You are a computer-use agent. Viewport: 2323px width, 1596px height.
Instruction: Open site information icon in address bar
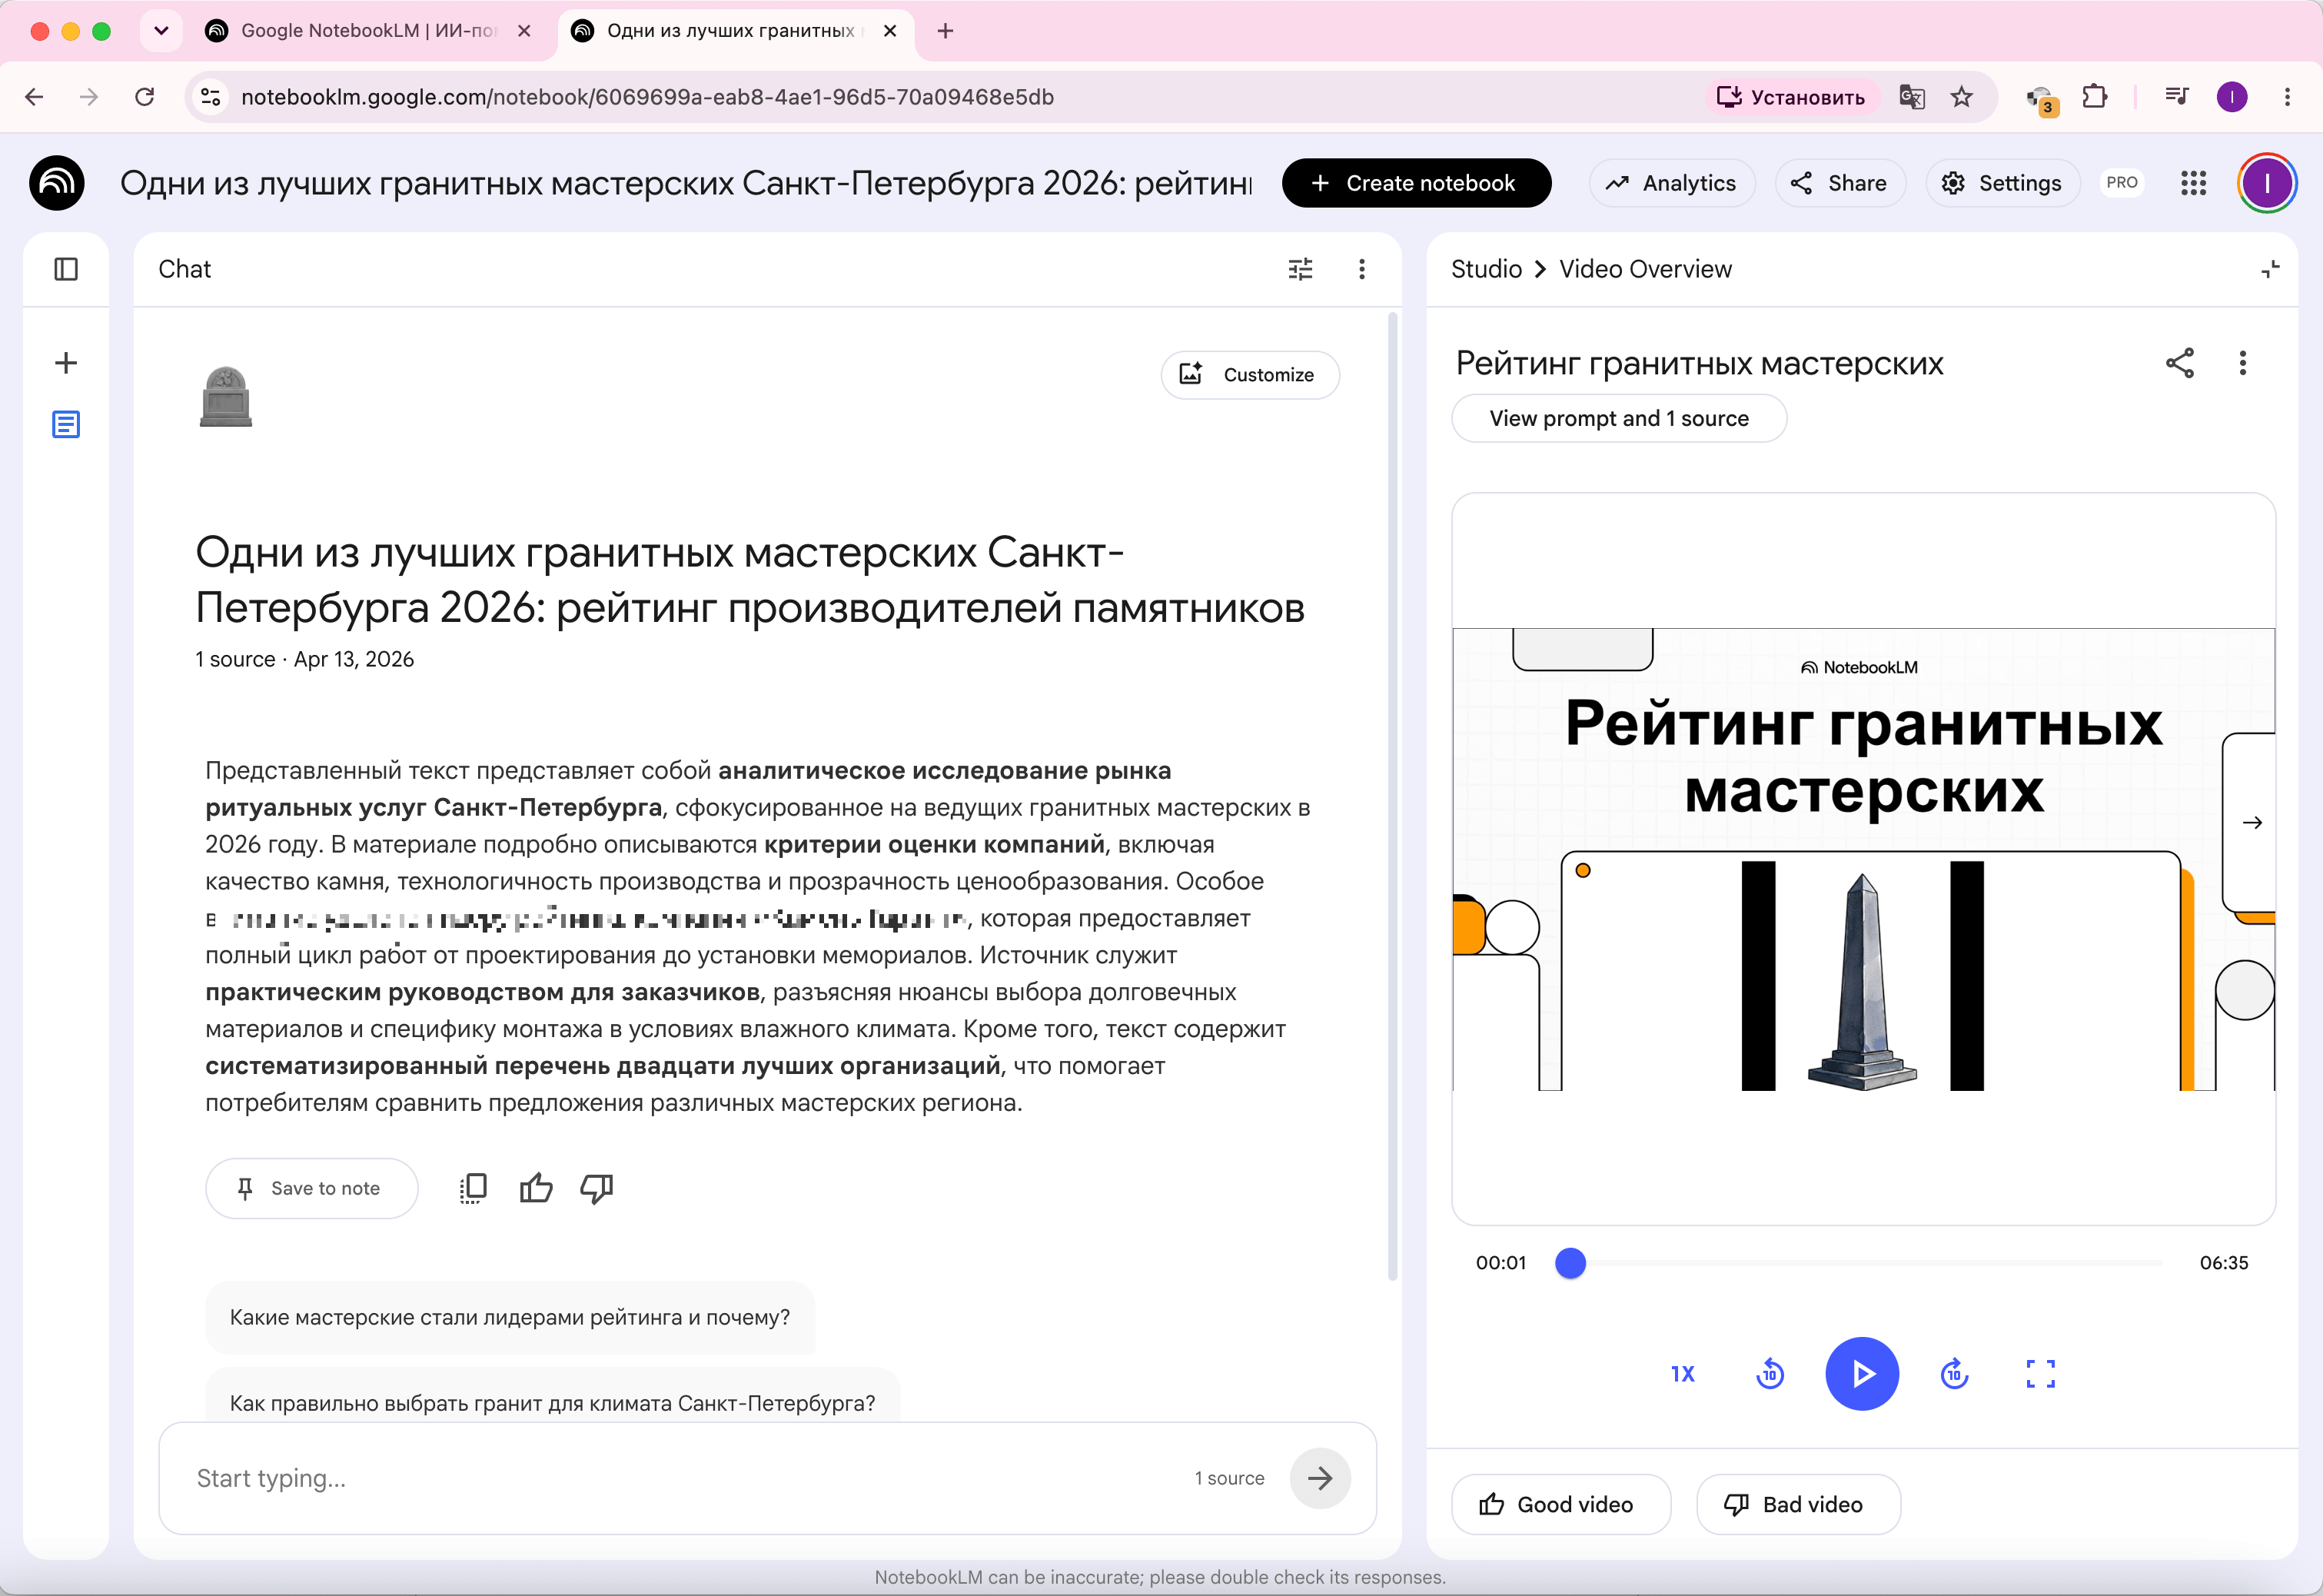pos(210,97)
